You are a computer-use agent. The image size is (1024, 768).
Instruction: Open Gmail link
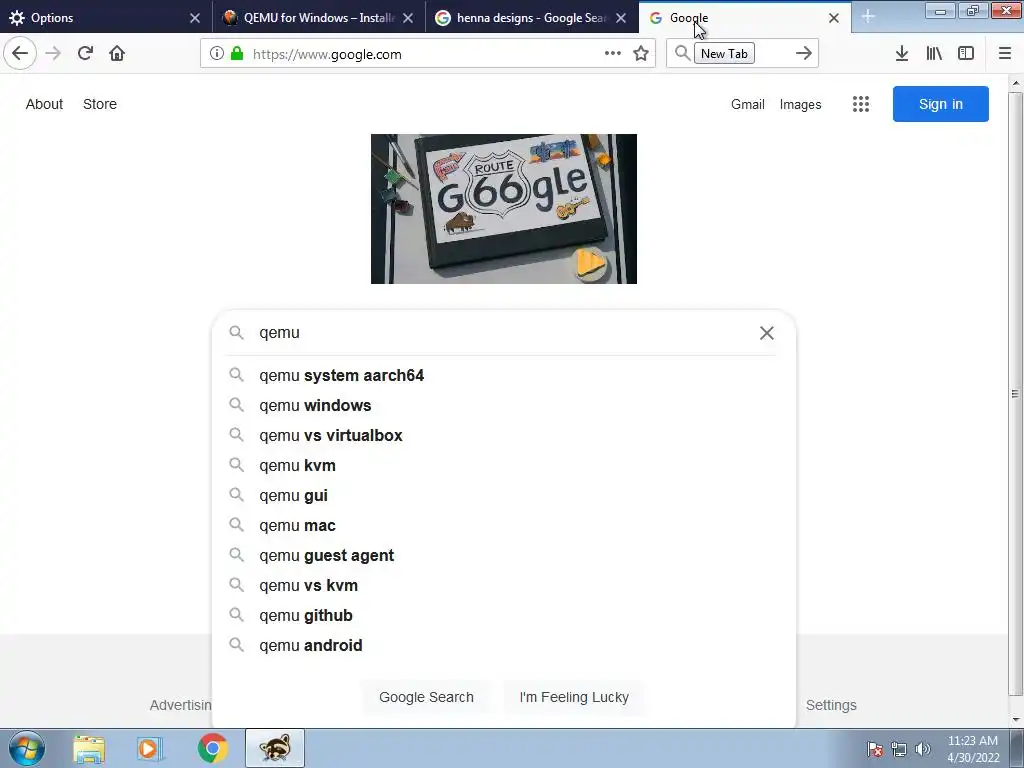point(748,104)
